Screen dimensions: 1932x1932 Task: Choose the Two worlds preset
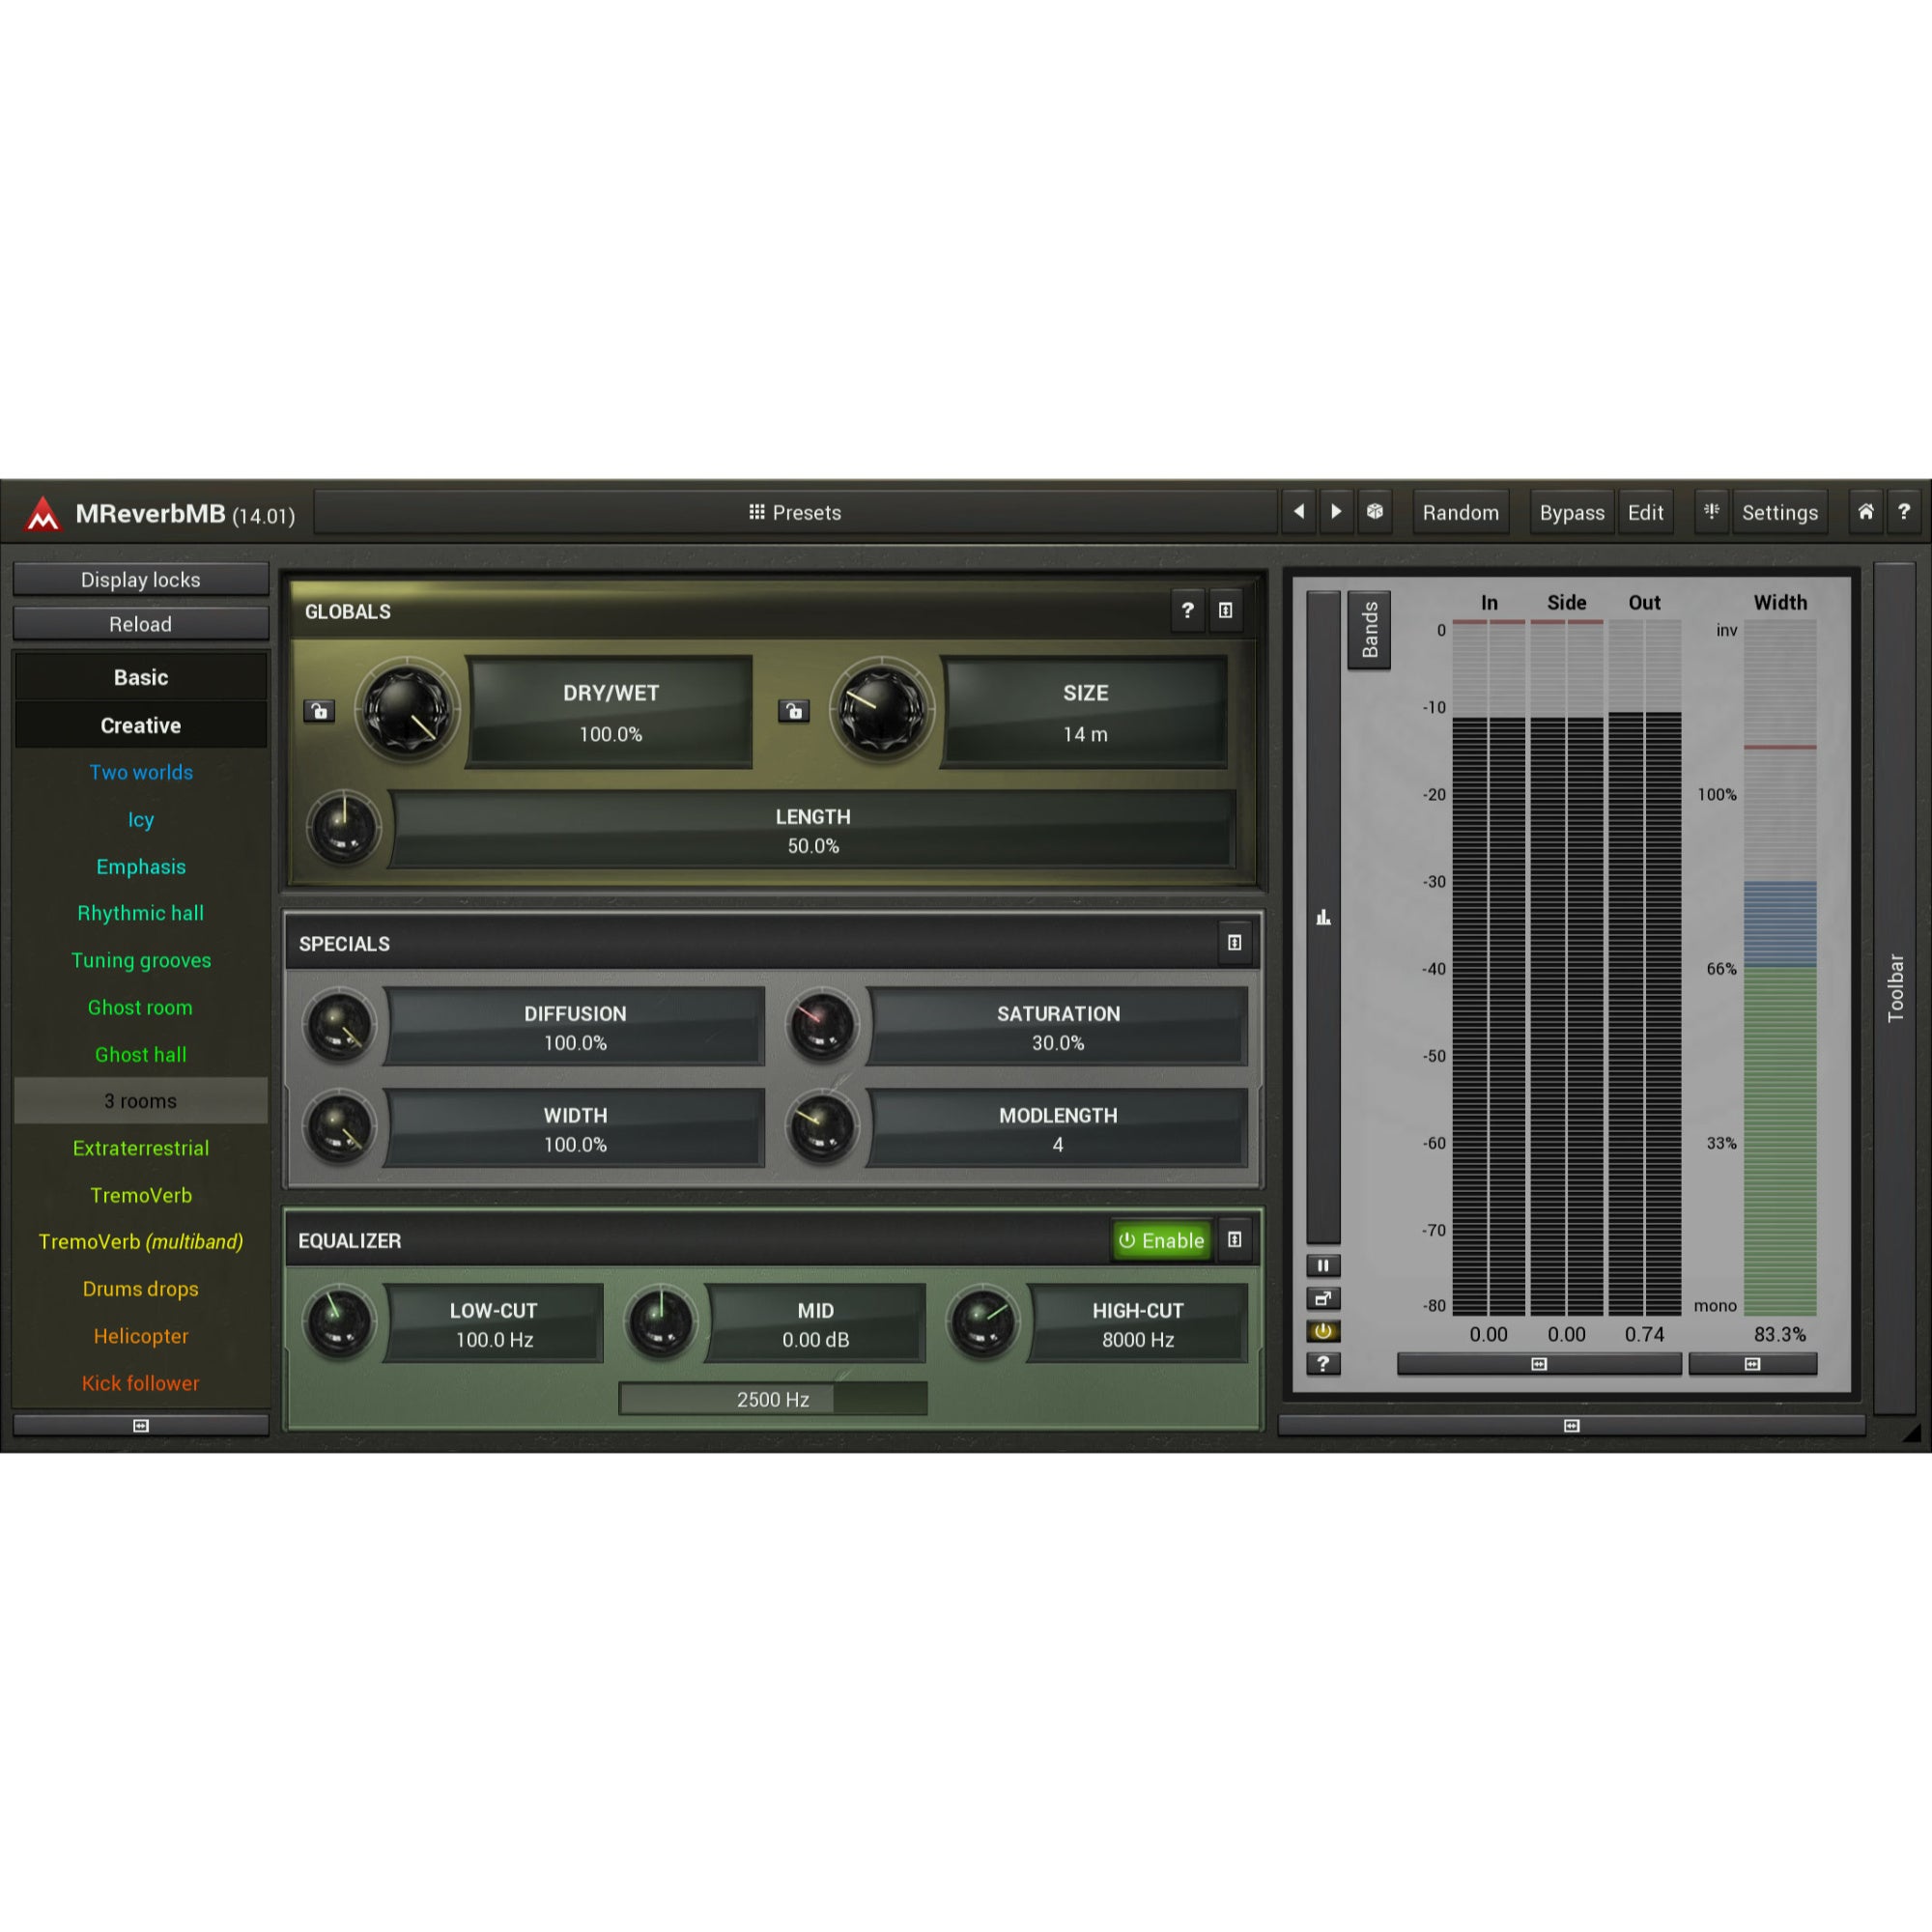pyautogui.click(x=141, y=772)
